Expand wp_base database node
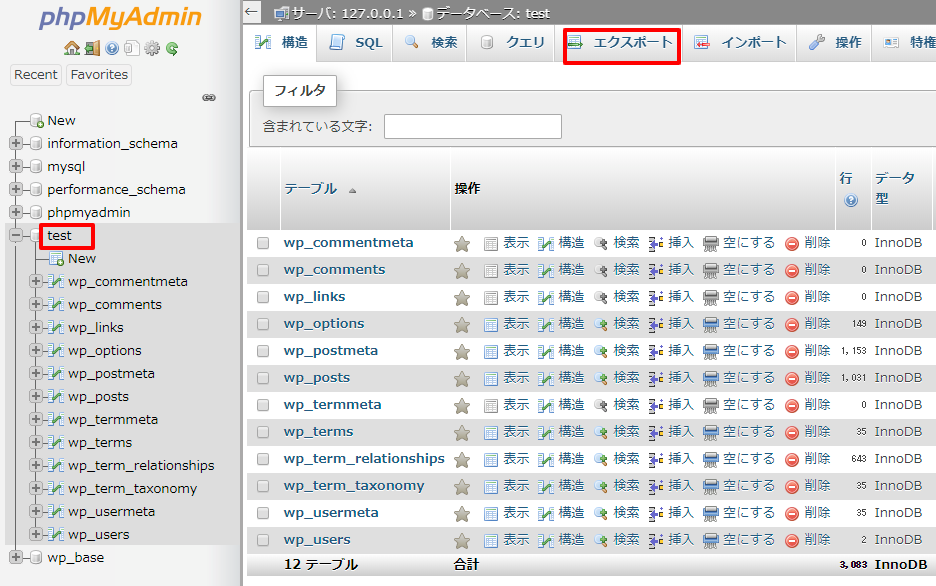This screenshot has width=936, height=586. (x=16, y=557)
